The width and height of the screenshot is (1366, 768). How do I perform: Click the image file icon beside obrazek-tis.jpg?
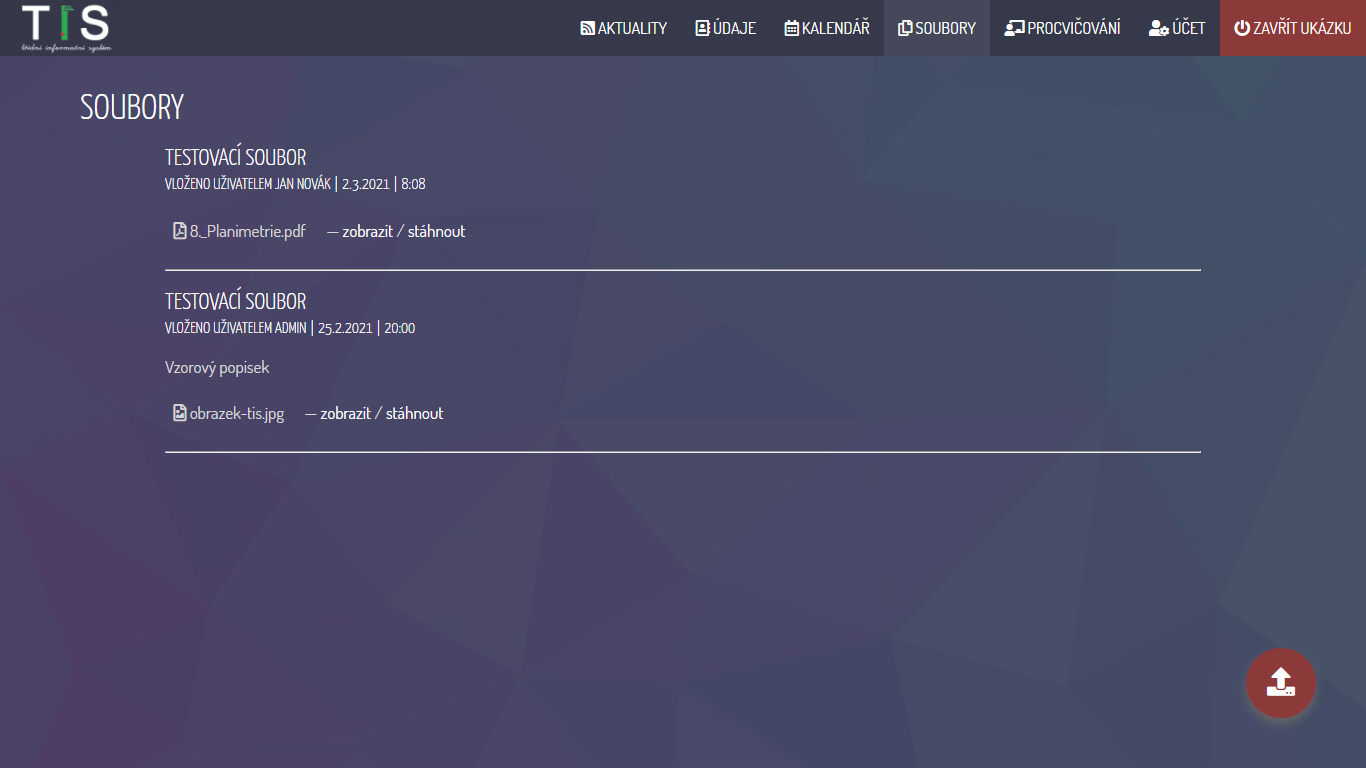pos(180,413)
